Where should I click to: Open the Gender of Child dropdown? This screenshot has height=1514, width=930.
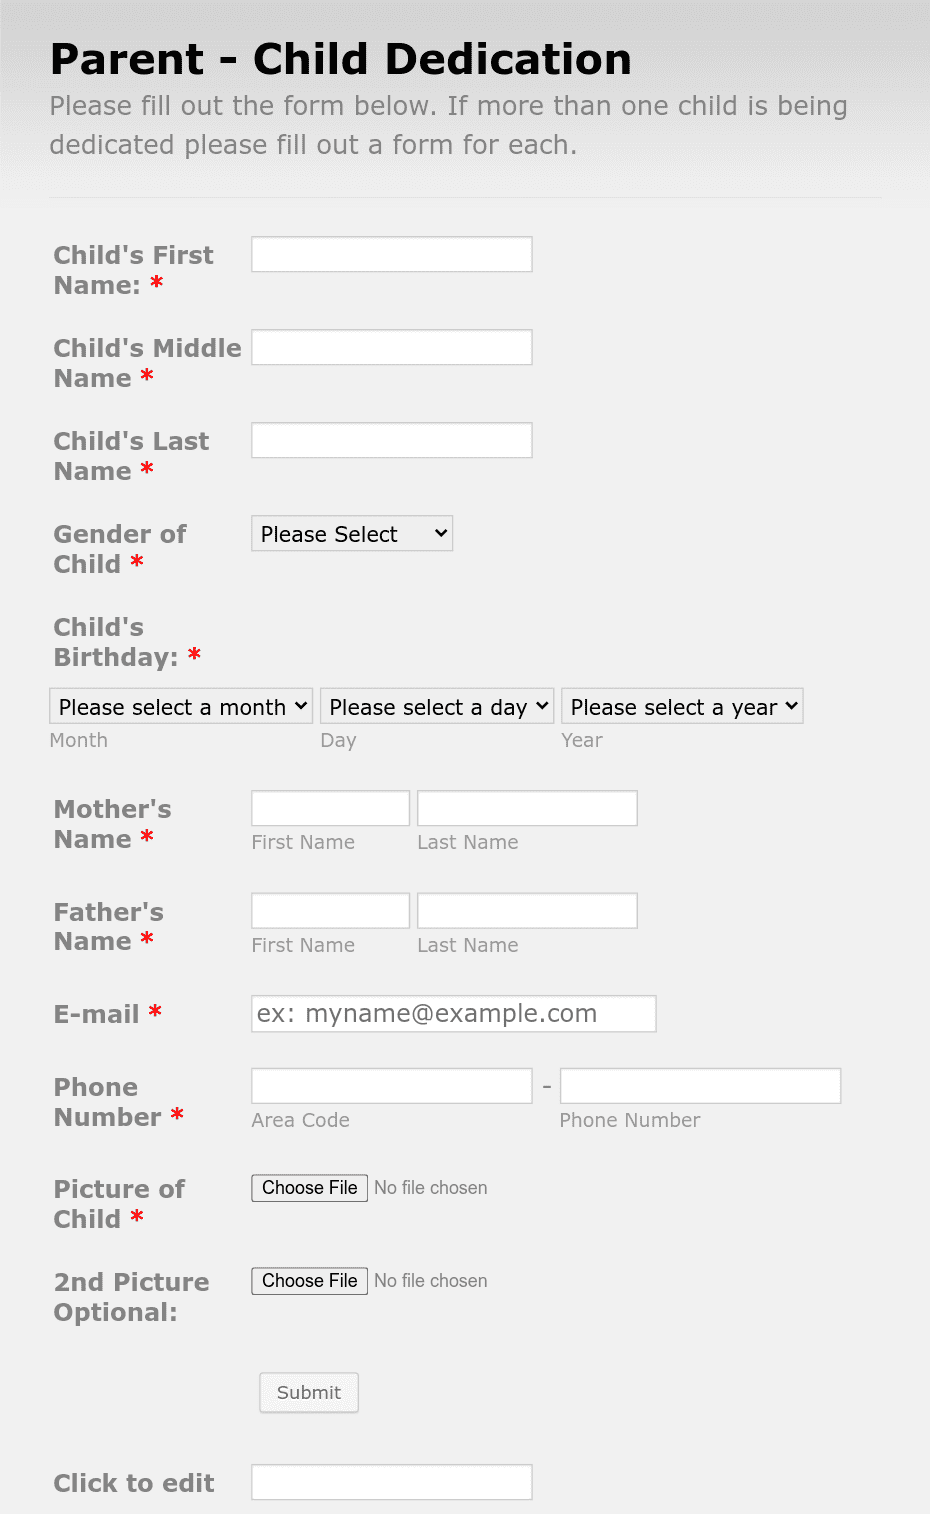[x=352, y=533]
